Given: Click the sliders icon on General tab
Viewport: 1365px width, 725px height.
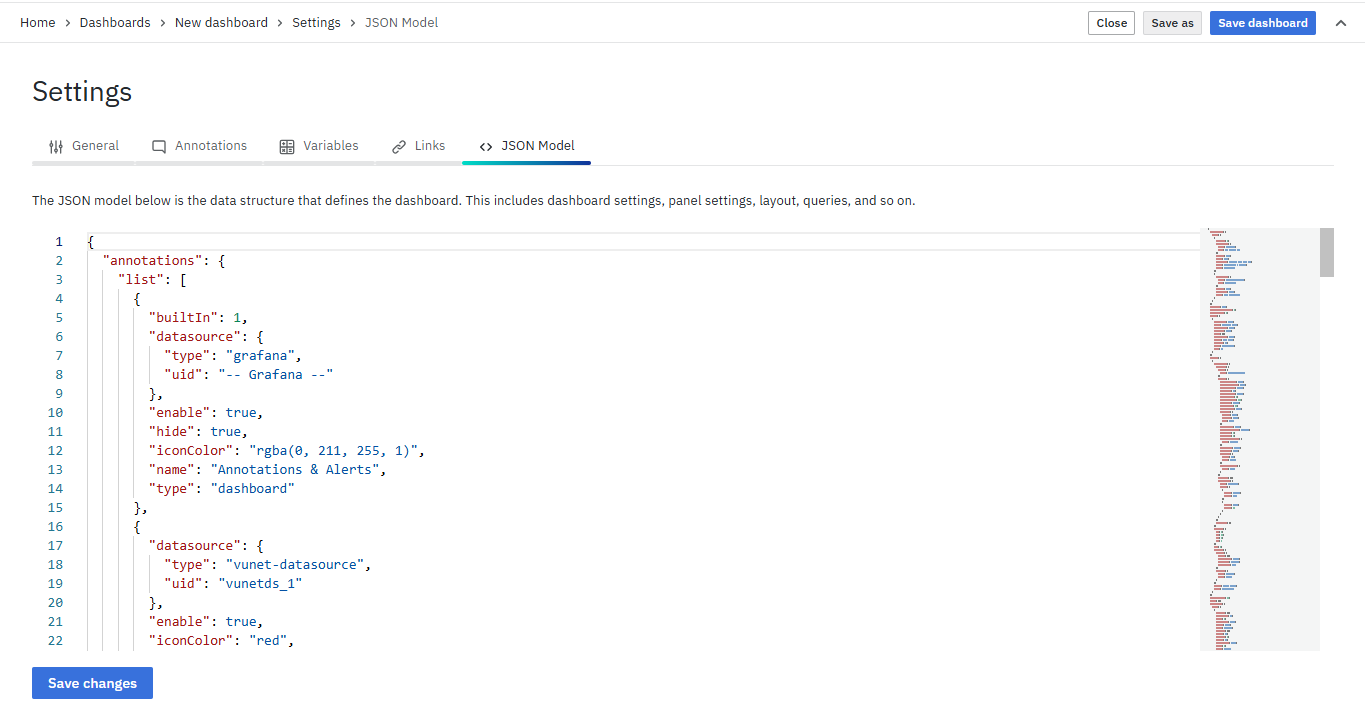Looking at the screenshot, I should pyautogui.click(x=56, y=146).
